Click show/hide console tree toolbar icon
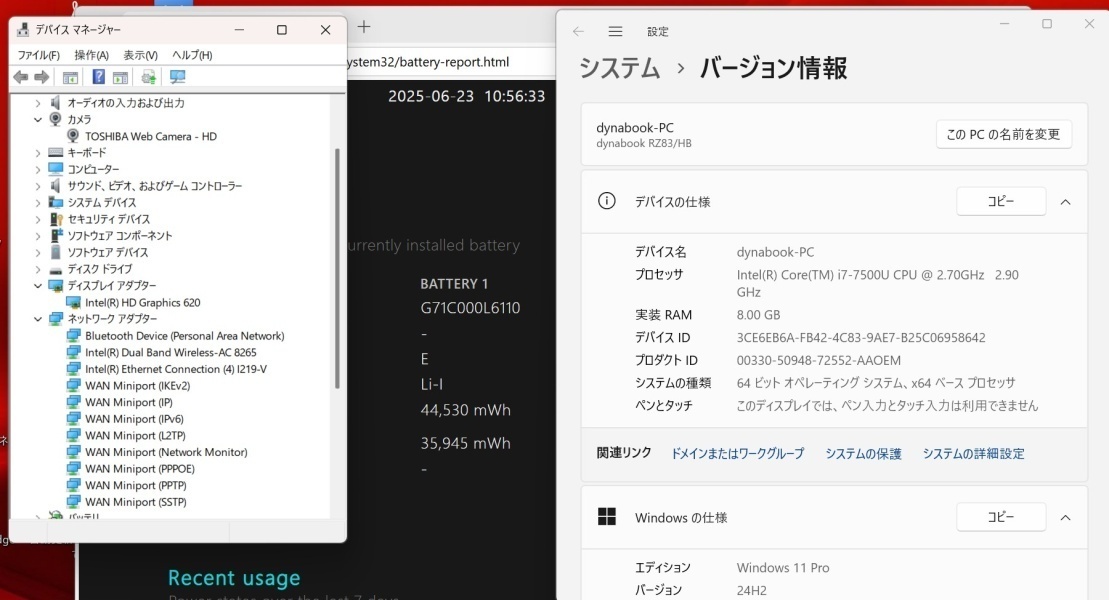The width and height of the screenshot is (1109, 600). tap(70, 77)
